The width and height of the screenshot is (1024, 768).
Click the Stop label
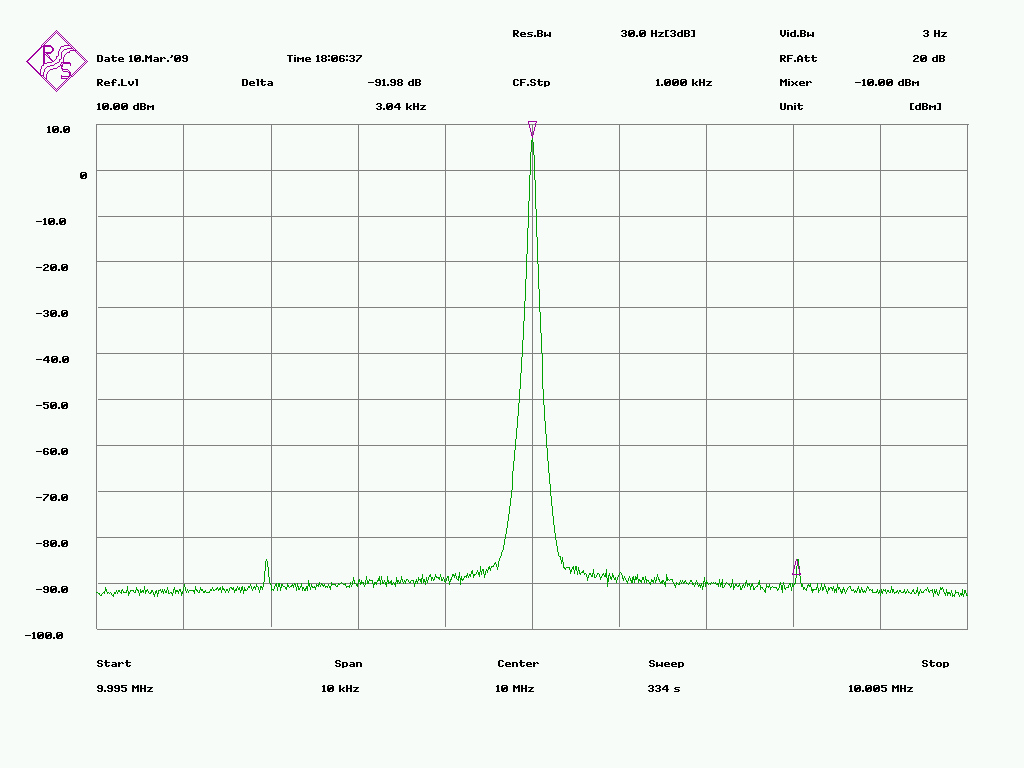tap(935, 664)
